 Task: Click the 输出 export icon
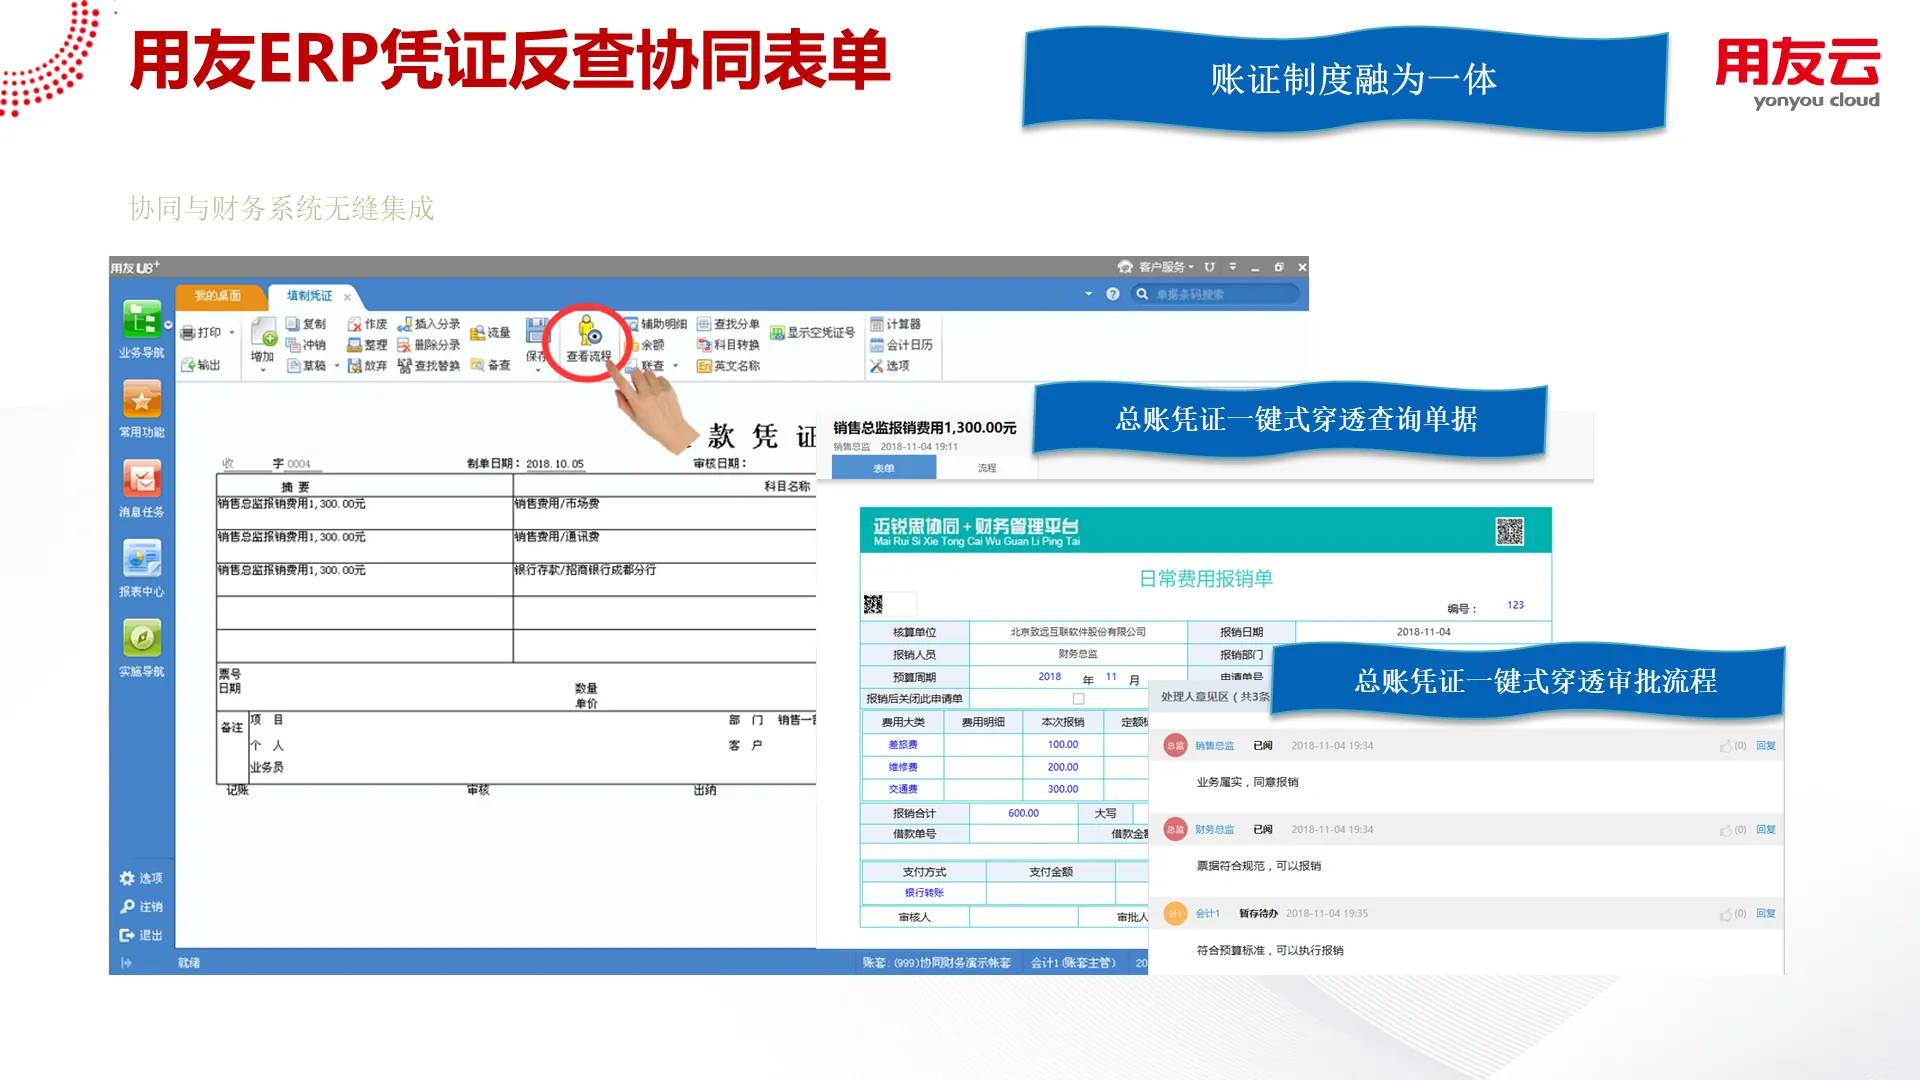click(x=188, y=365)
